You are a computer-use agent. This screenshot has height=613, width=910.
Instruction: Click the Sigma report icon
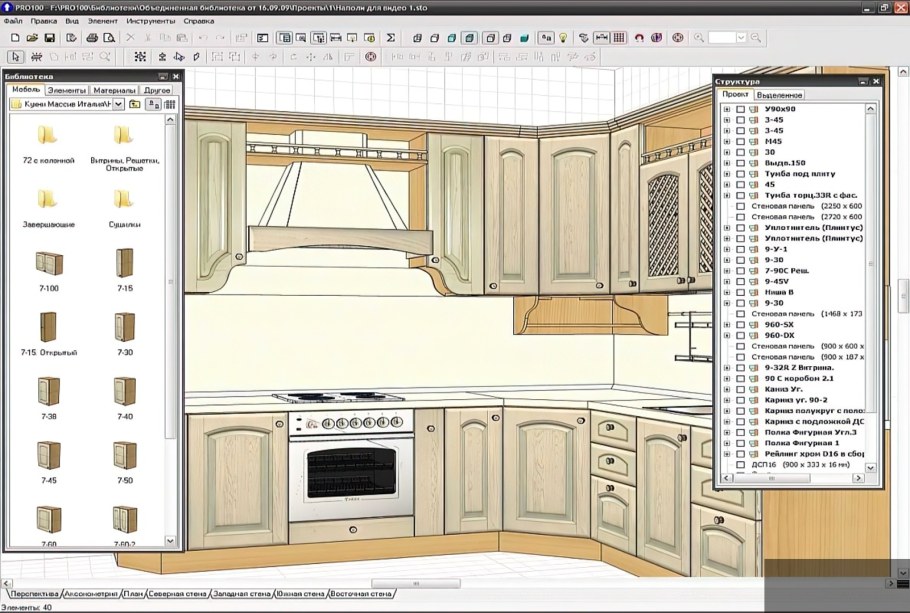[390, 38]
